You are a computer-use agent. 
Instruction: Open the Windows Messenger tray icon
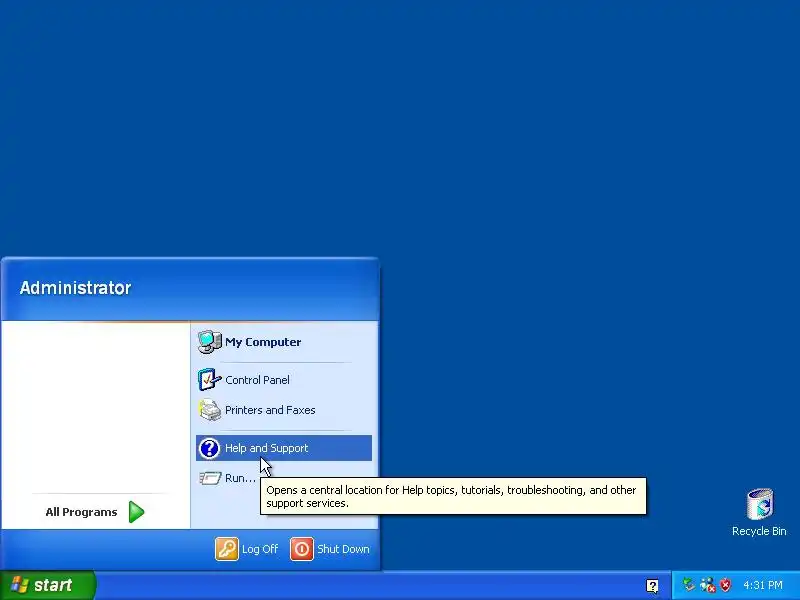[x=707, y=585]
